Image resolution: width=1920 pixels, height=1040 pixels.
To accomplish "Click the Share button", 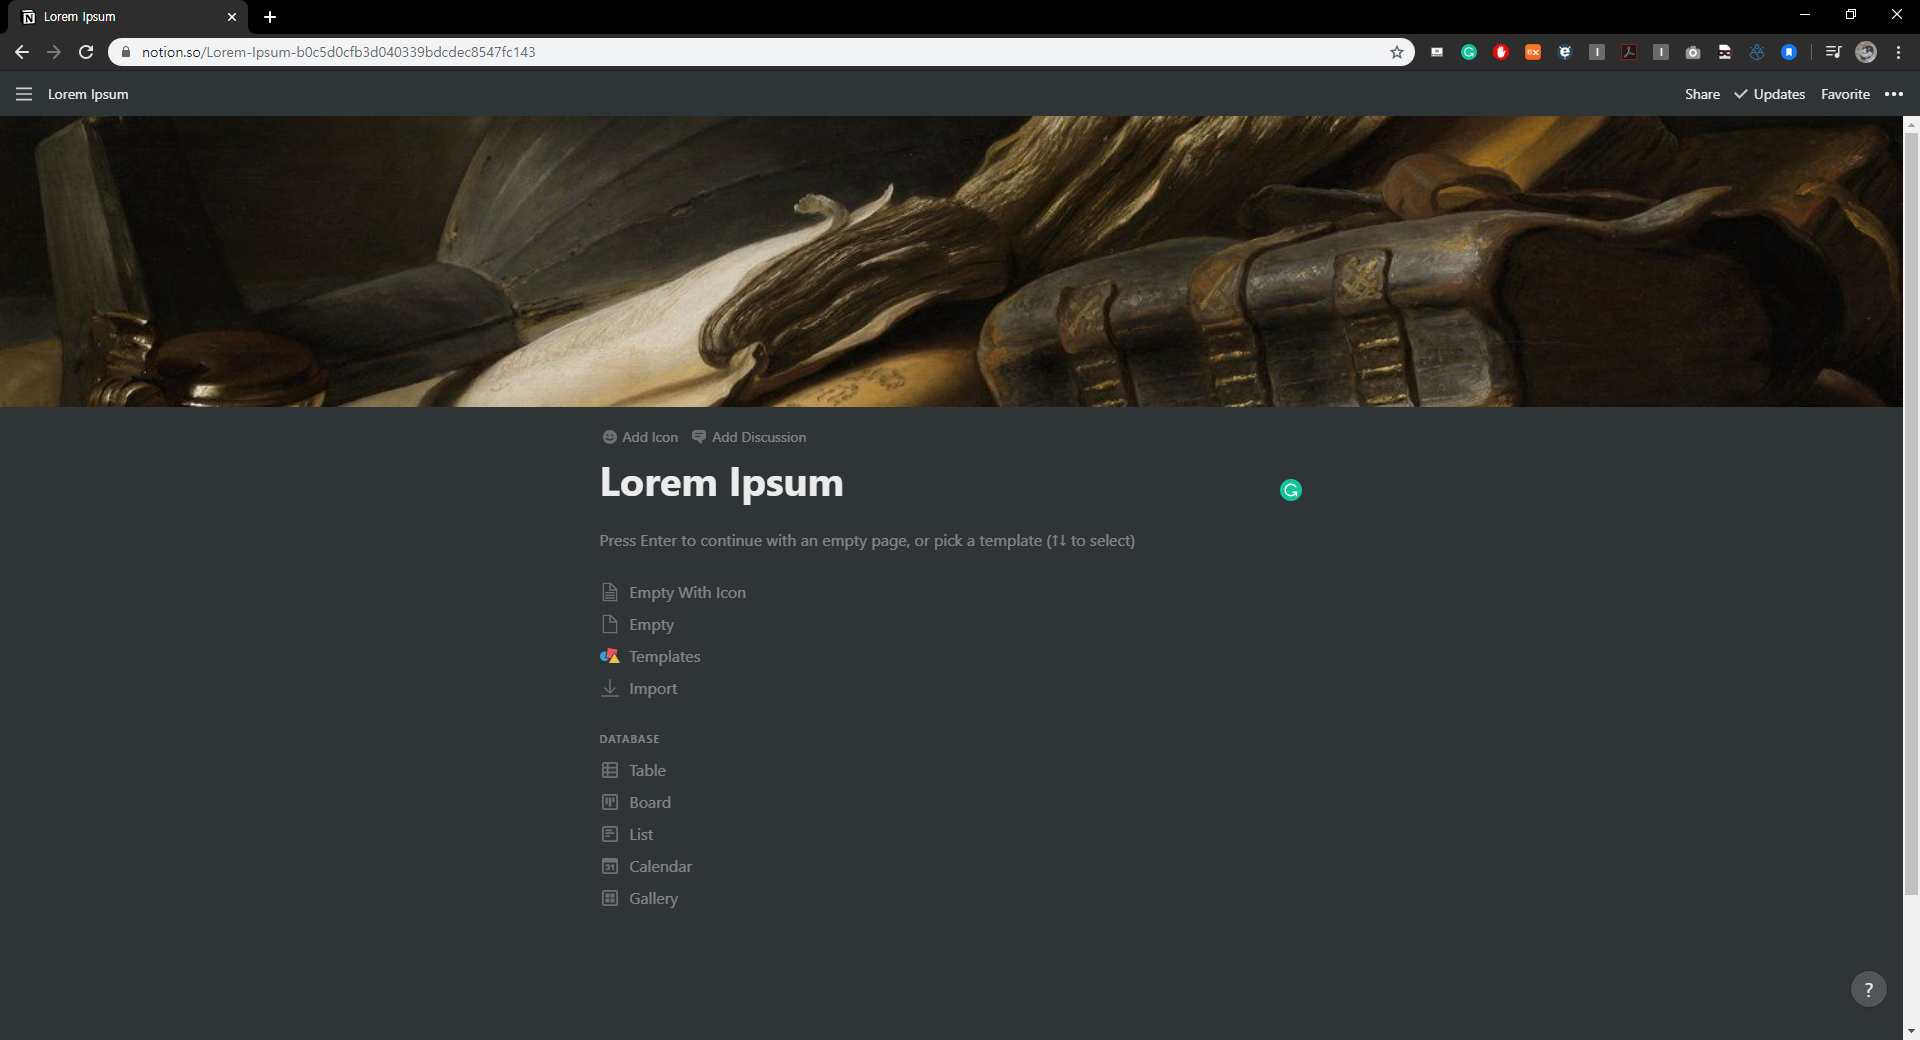I will [1702, 94].
